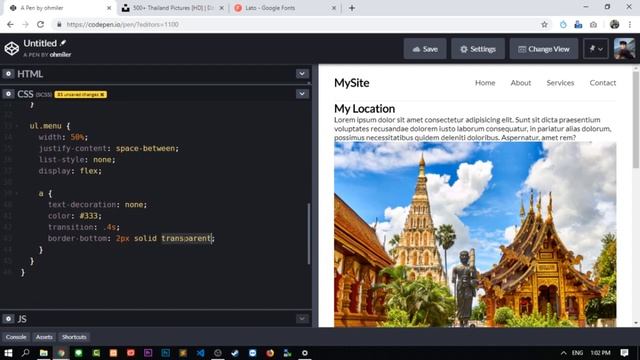The height and width of the screenshot is (360, 640).
Task: Switch to the Thailand Pictures tab
Action: click(173, 8)
